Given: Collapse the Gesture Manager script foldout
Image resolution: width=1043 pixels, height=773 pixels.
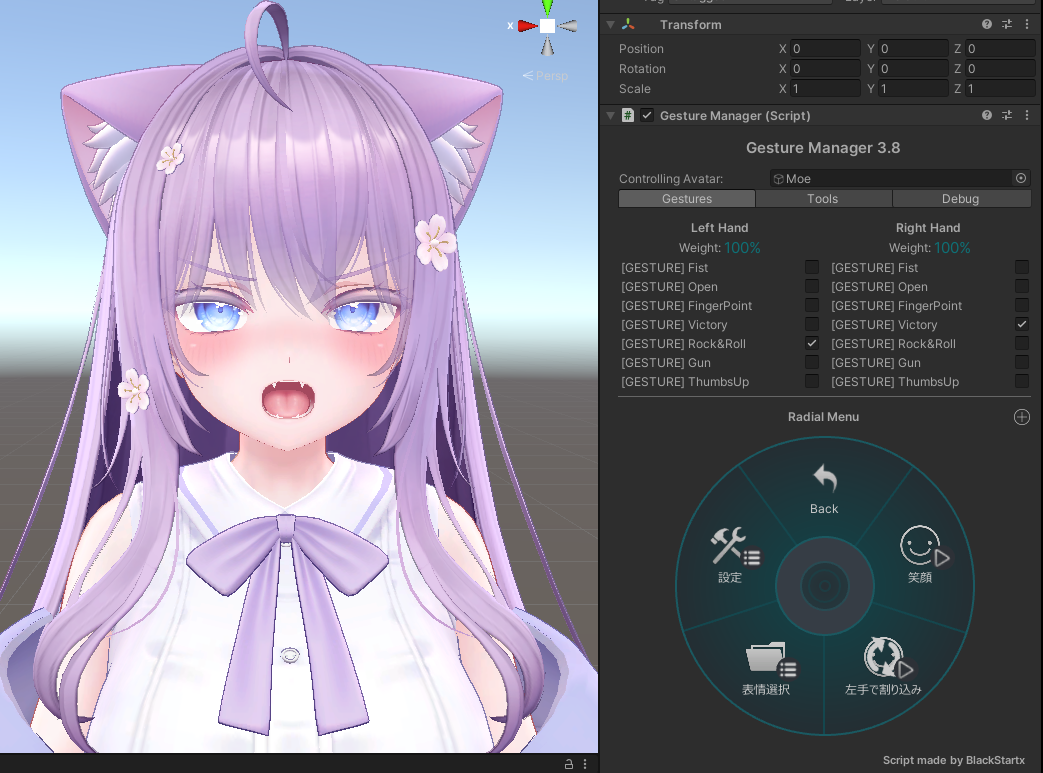Looking at the screenshot, I should click(610, 116).
